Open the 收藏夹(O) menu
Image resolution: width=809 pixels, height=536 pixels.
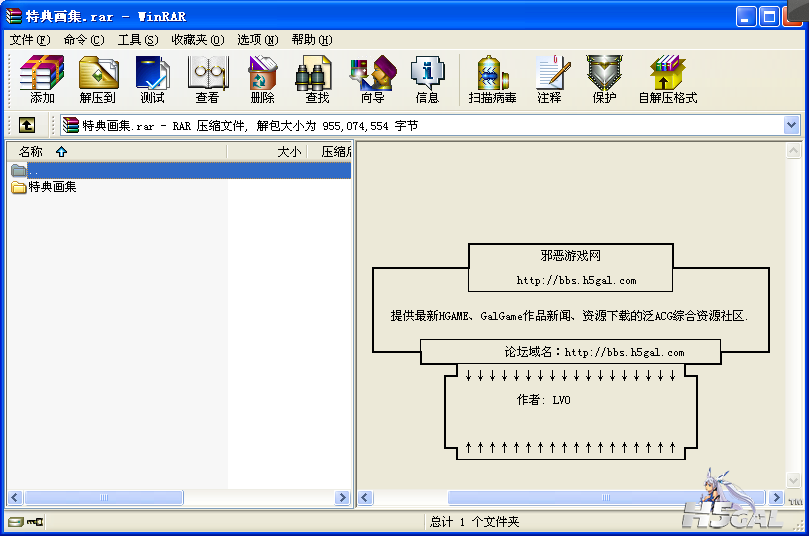[x=197, y=40]
